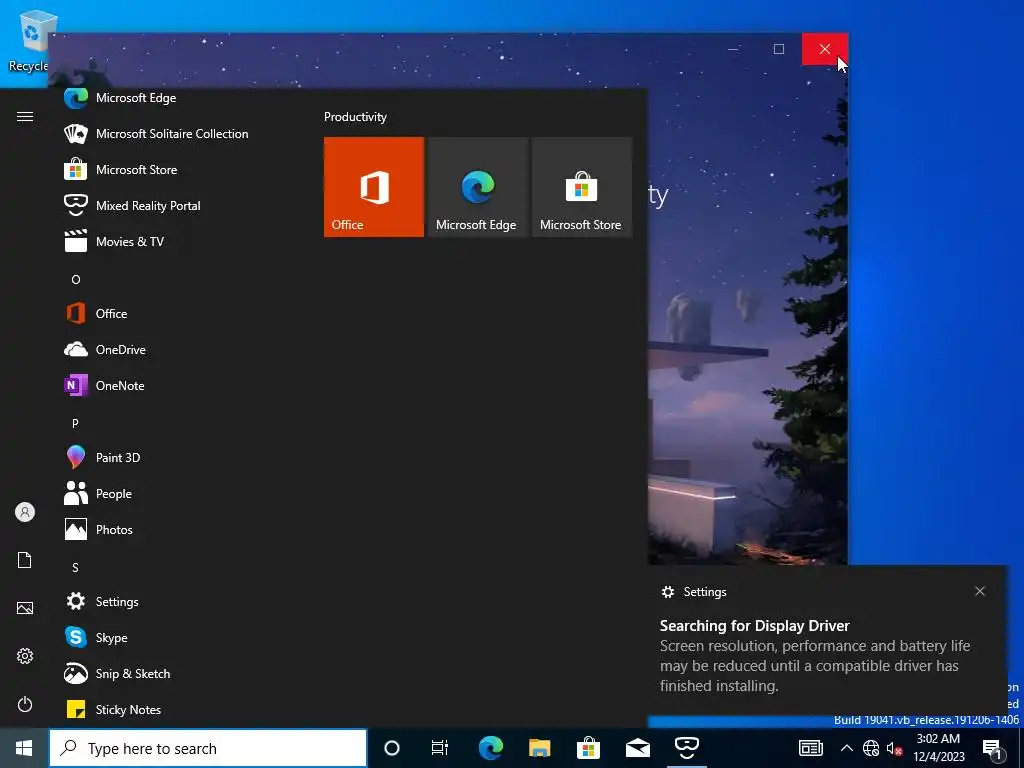Jump to letter S app index header
1024x768 pixels.
coord(75,568)
